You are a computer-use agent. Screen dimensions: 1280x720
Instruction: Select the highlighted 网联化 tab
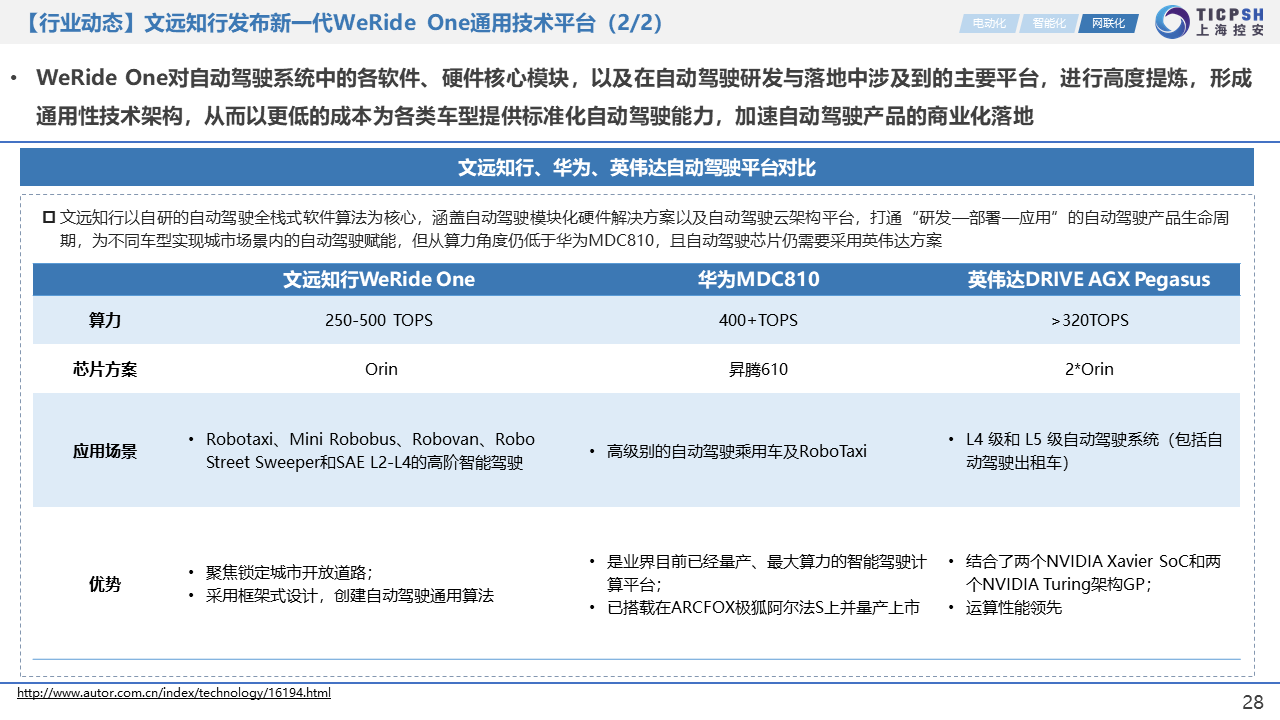click(x=1107, y=23)
